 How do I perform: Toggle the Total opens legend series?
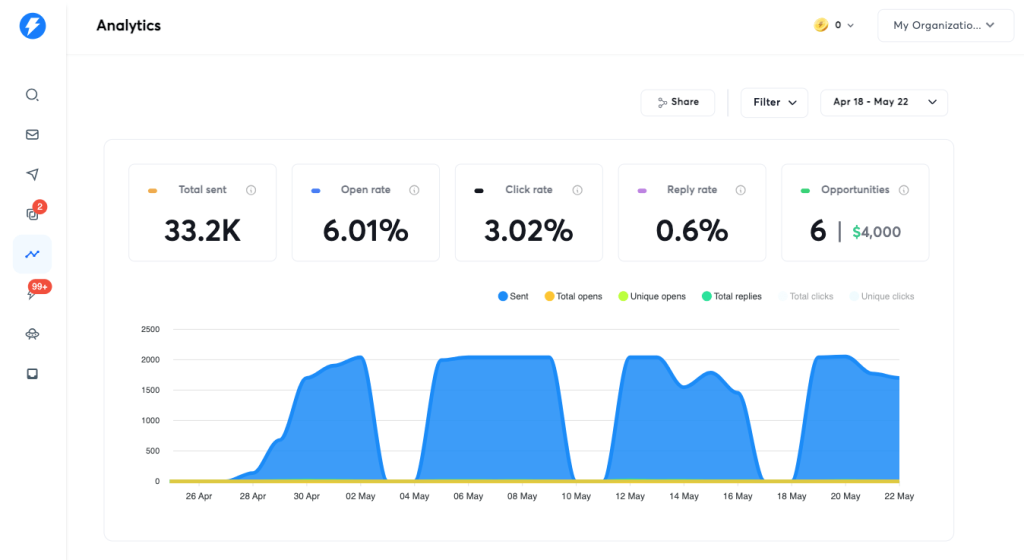(x=573, y=296)
